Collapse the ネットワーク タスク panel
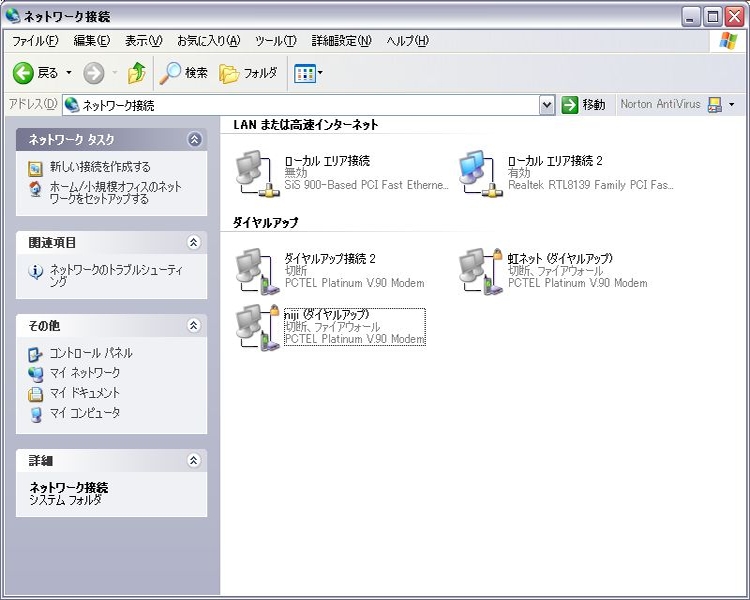The image size is (750, 600). tap(194, 140)
